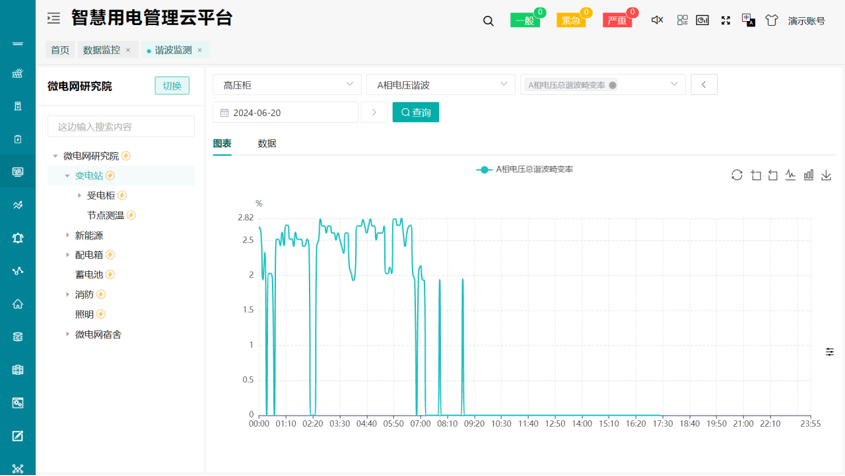Select the 谐波监测 tab

(x=173, y=50)
